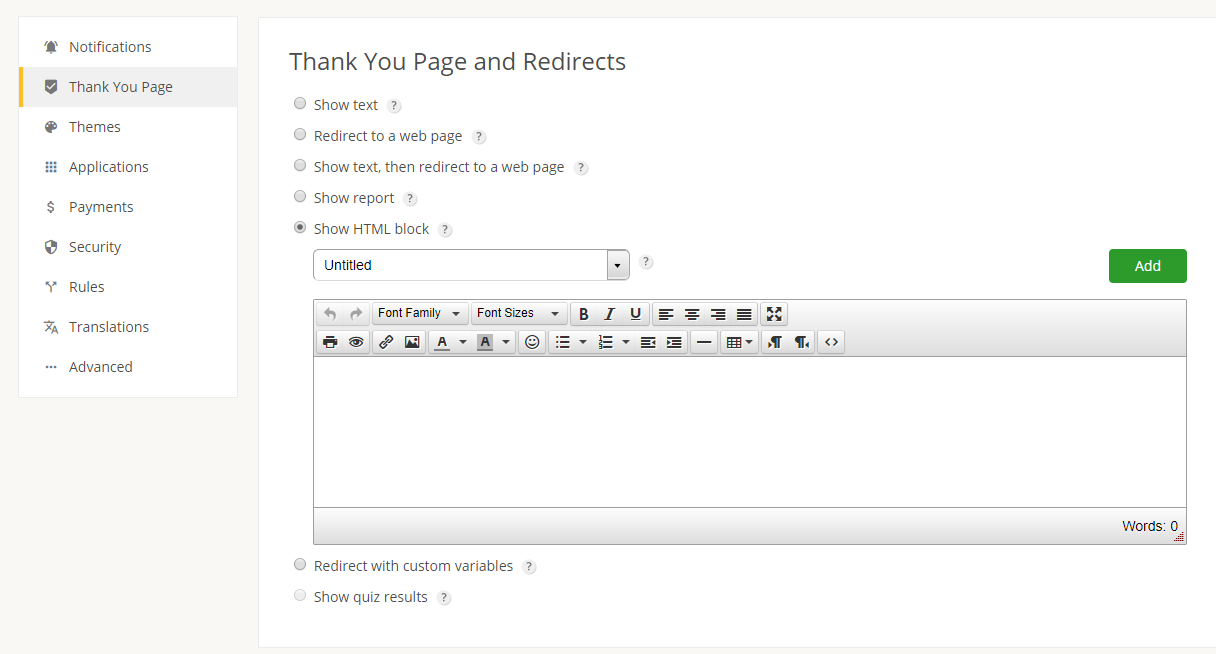Go to the Thank You Page section
The height and width of the screenshot is (654, 1216).
(x=128, y=87)
